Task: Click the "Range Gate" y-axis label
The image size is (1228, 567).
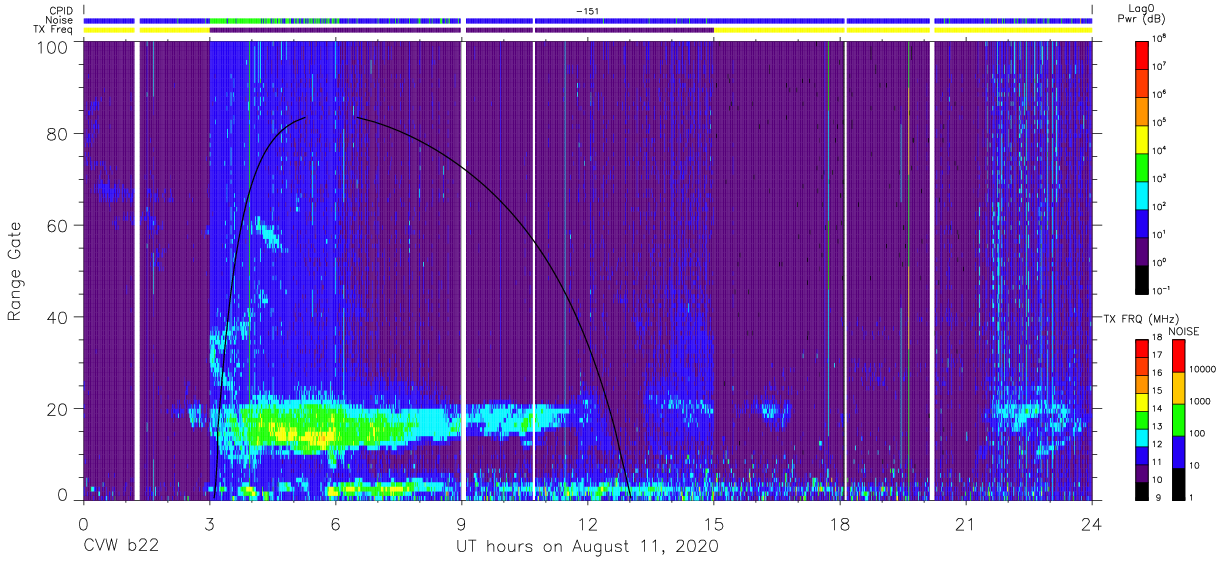Action: pyautogui.click(x=15, y=272)
